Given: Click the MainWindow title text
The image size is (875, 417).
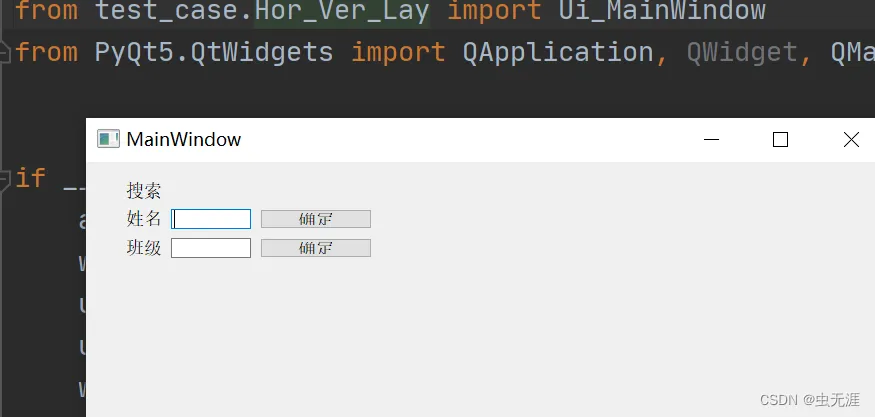Looking at the screenshot, I should [x=184, y=139].
